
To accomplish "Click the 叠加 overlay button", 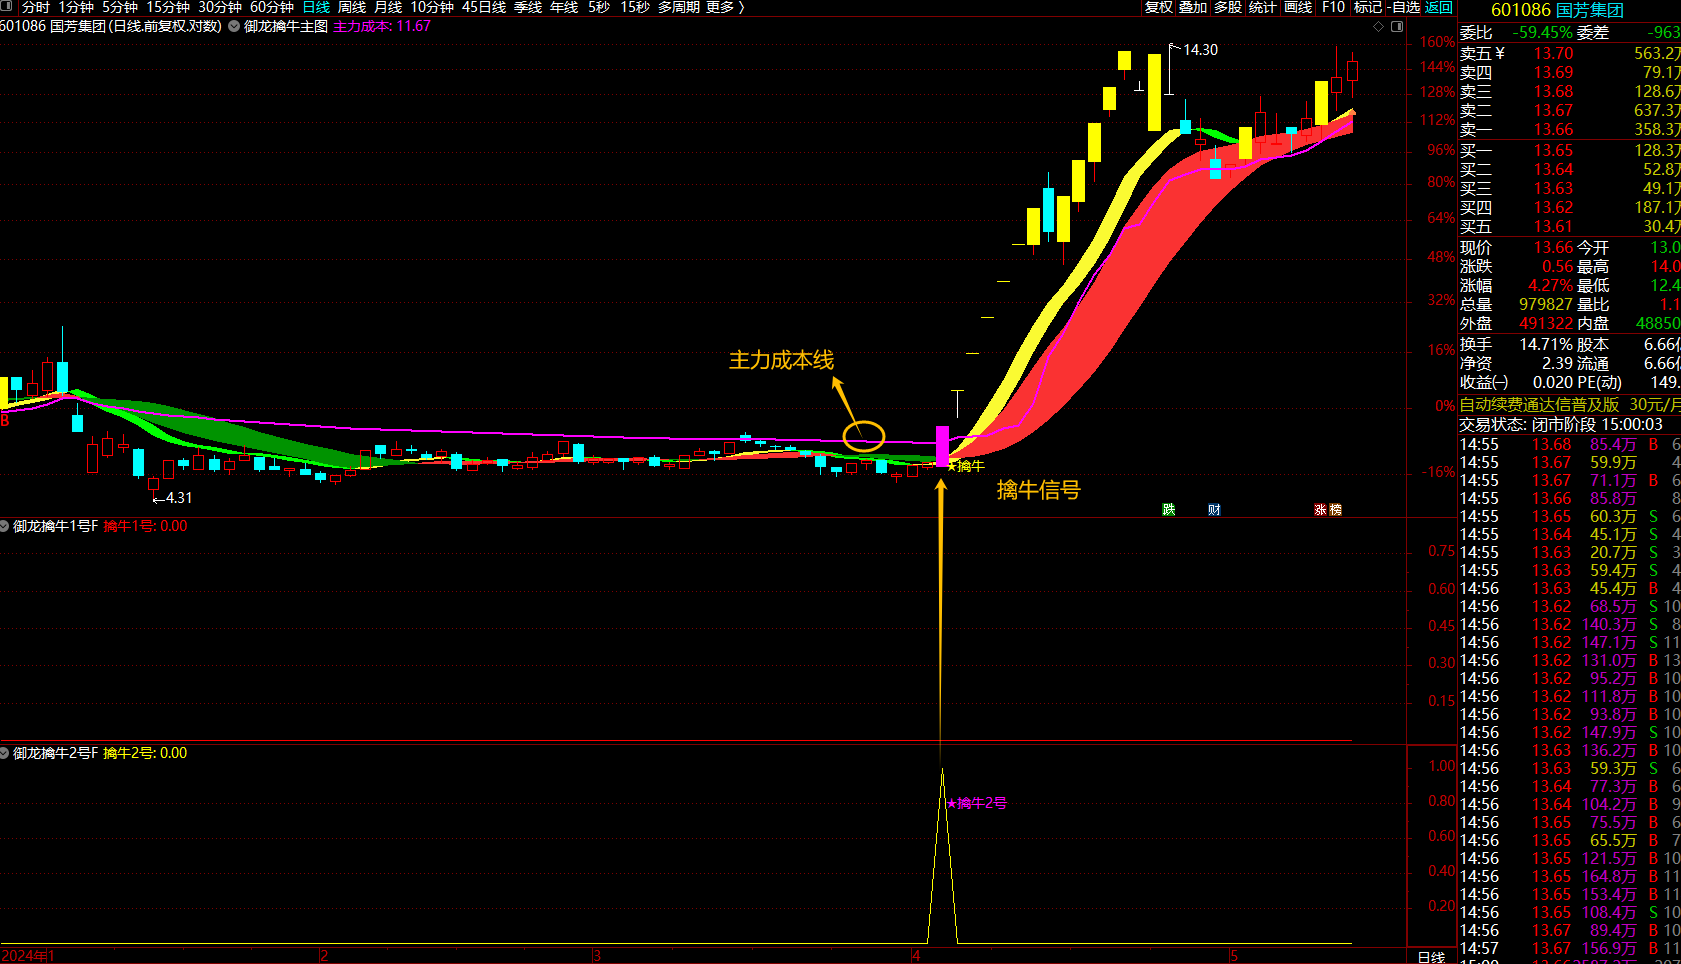I will (1193, 7).
